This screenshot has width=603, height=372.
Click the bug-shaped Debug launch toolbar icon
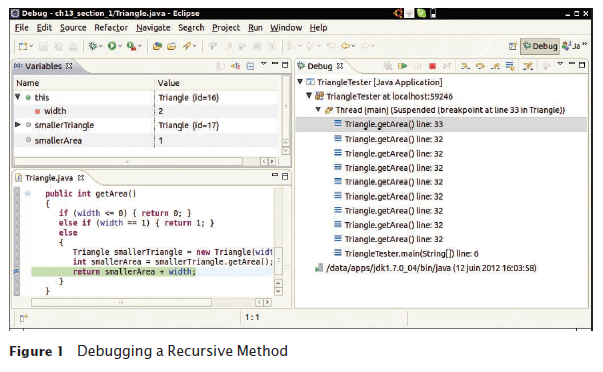coord(92,46)
